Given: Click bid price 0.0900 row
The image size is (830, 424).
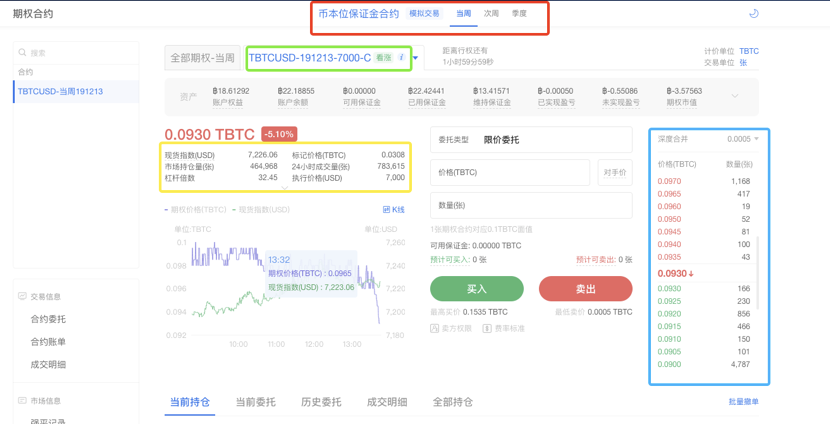Looking at the screenshot, I should [x=704, y=364].
